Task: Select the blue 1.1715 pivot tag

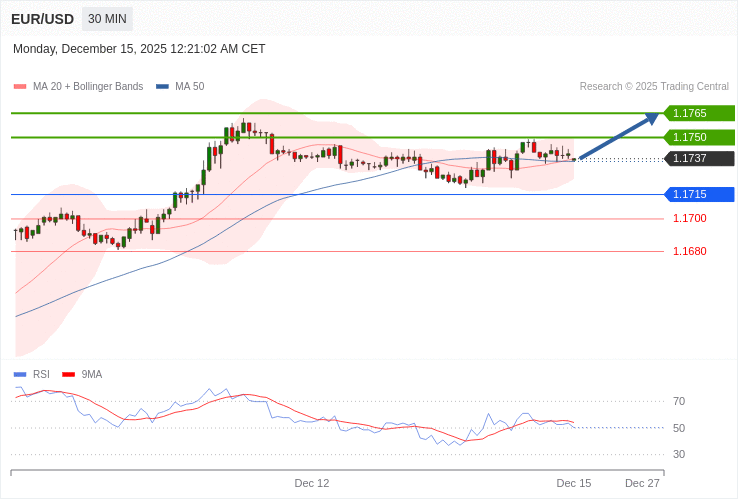Action: pos(699,194)
